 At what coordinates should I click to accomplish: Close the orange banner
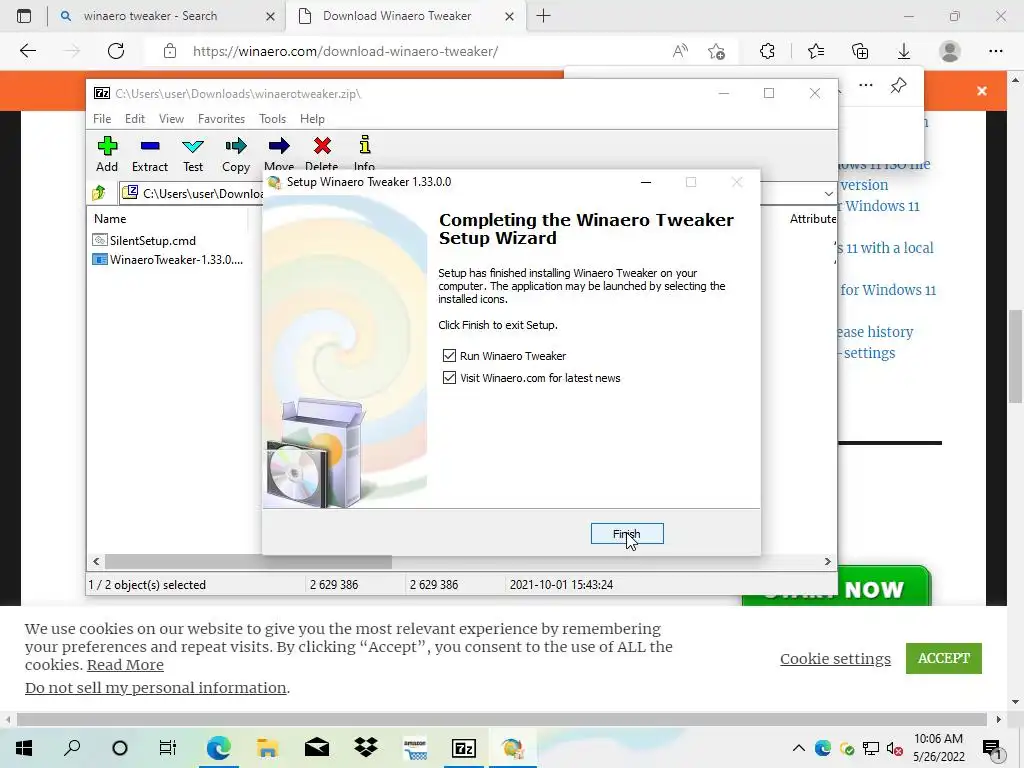click(982, 91)
